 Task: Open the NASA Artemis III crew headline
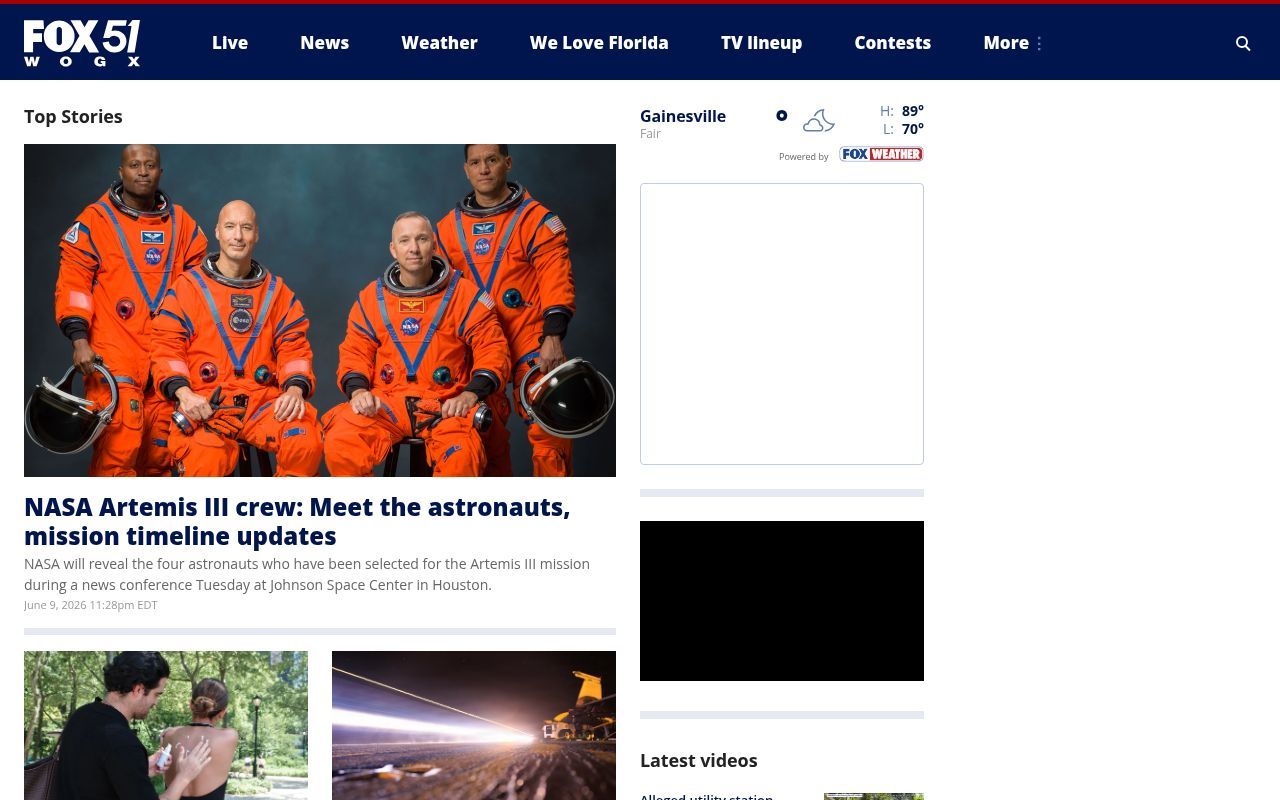297,521
